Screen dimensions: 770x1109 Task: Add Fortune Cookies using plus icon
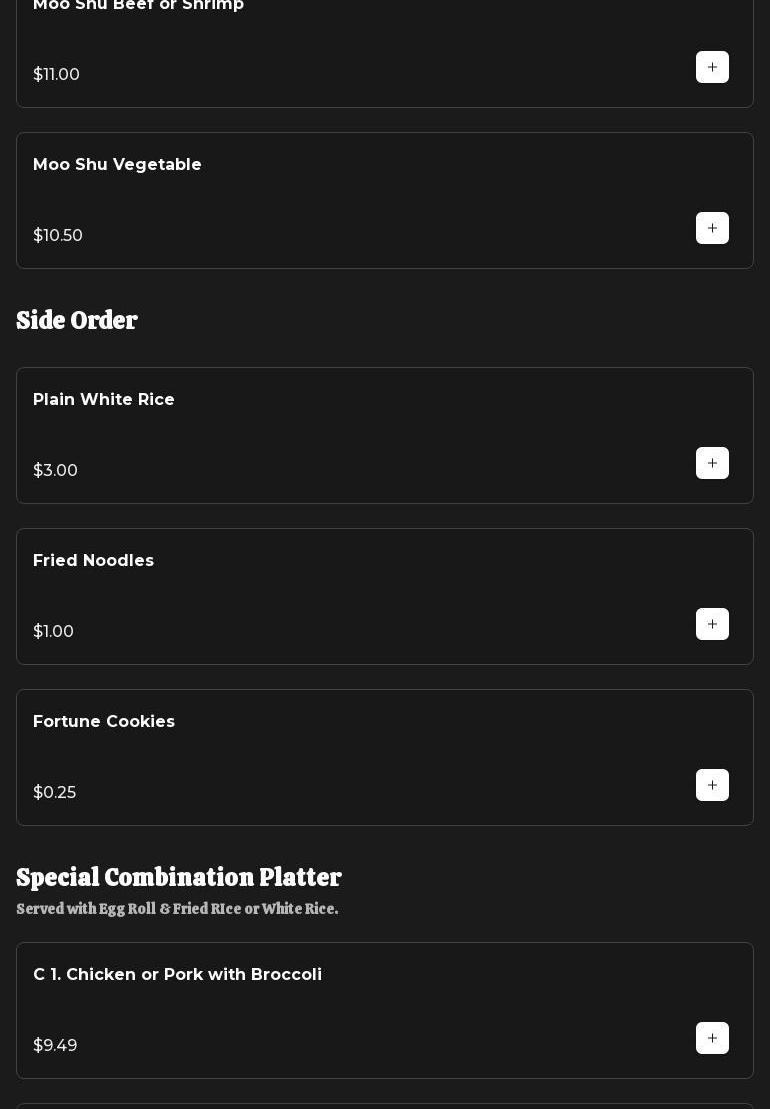[x=712, y=785]
